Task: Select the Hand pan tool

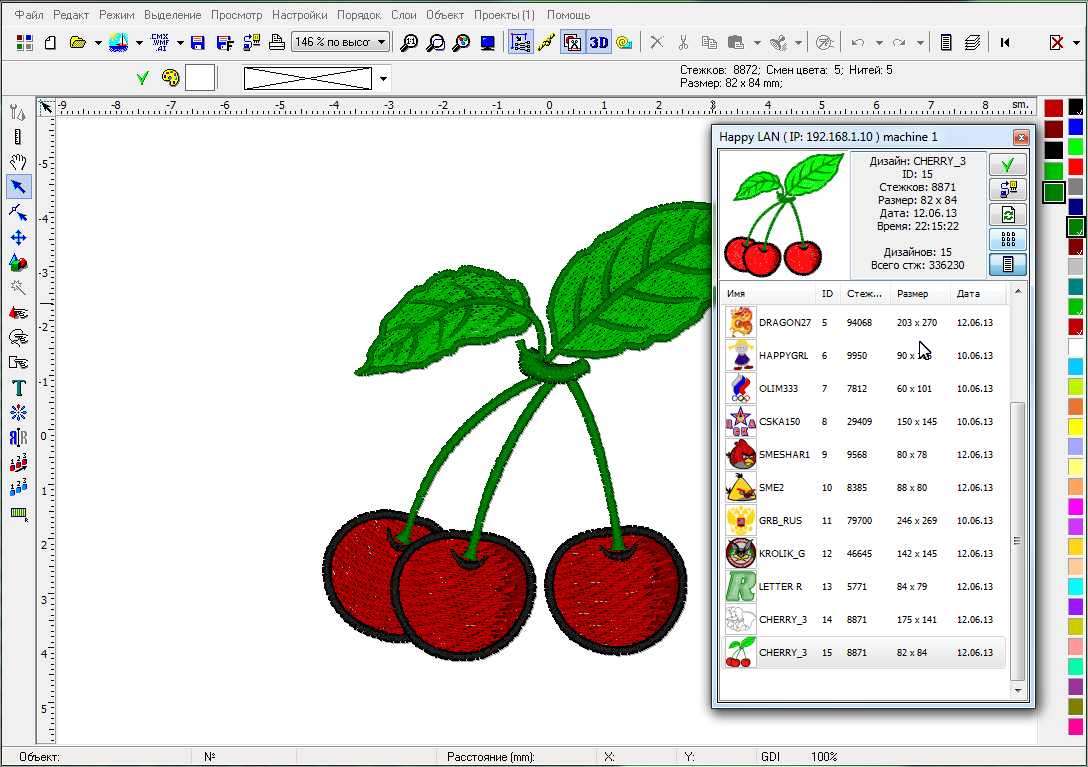Action: 18,161
